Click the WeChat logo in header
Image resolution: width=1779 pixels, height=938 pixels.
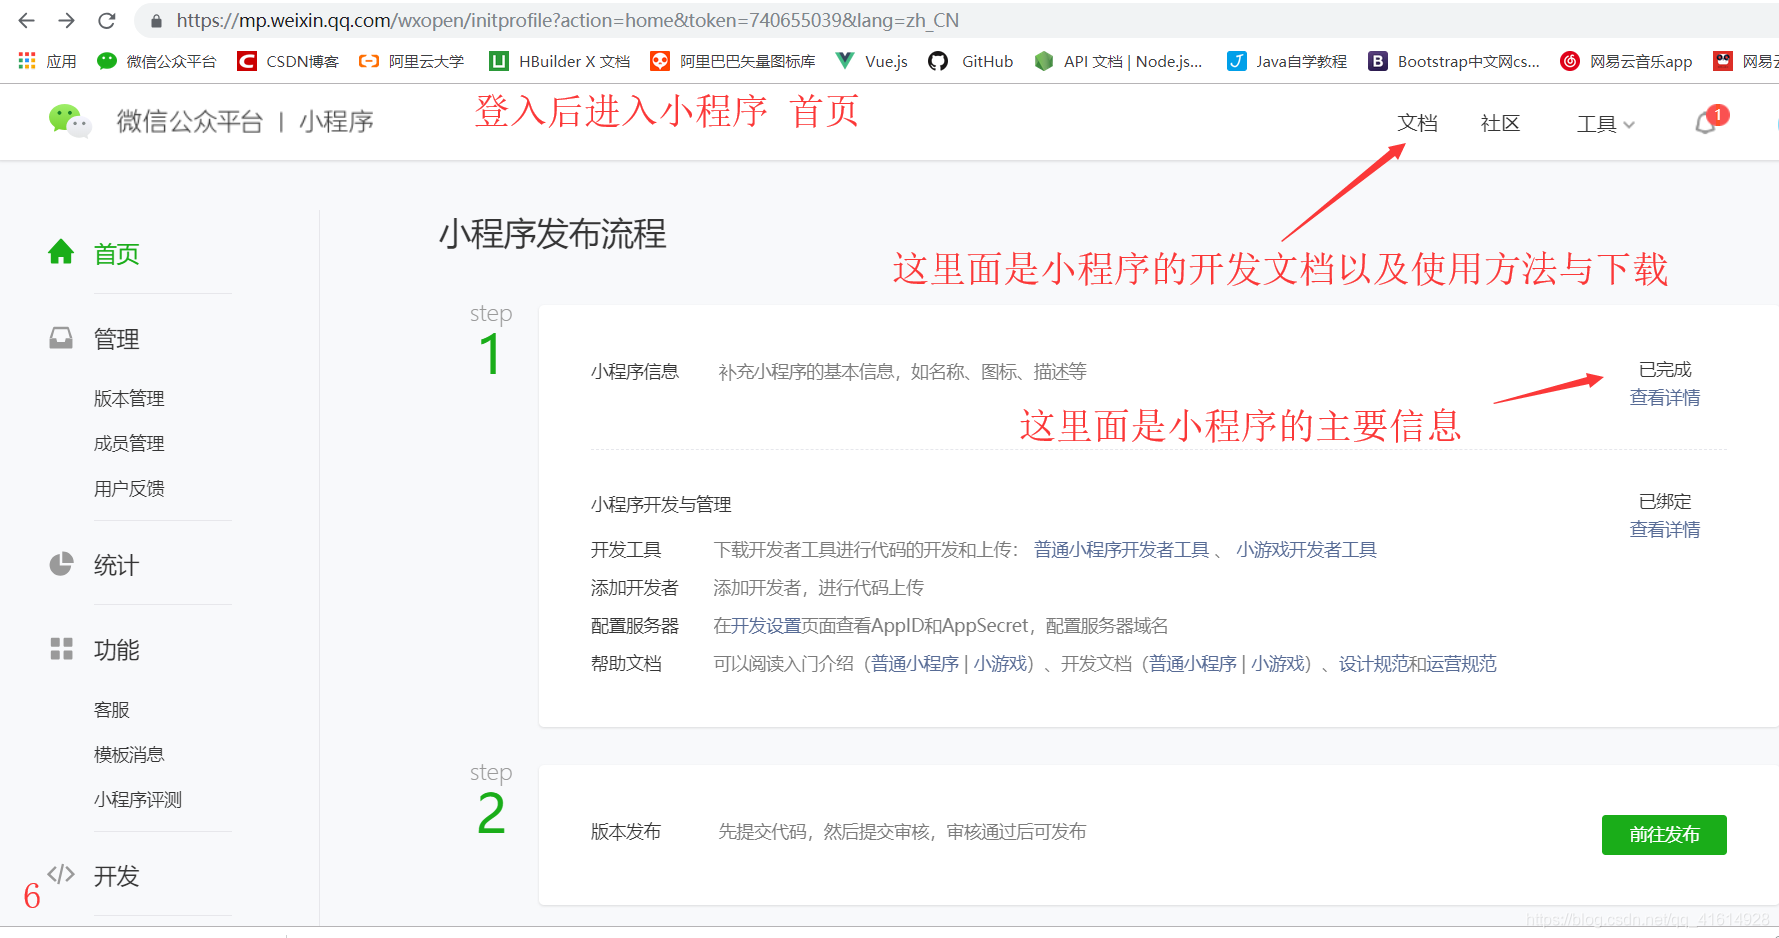(70, 121)
